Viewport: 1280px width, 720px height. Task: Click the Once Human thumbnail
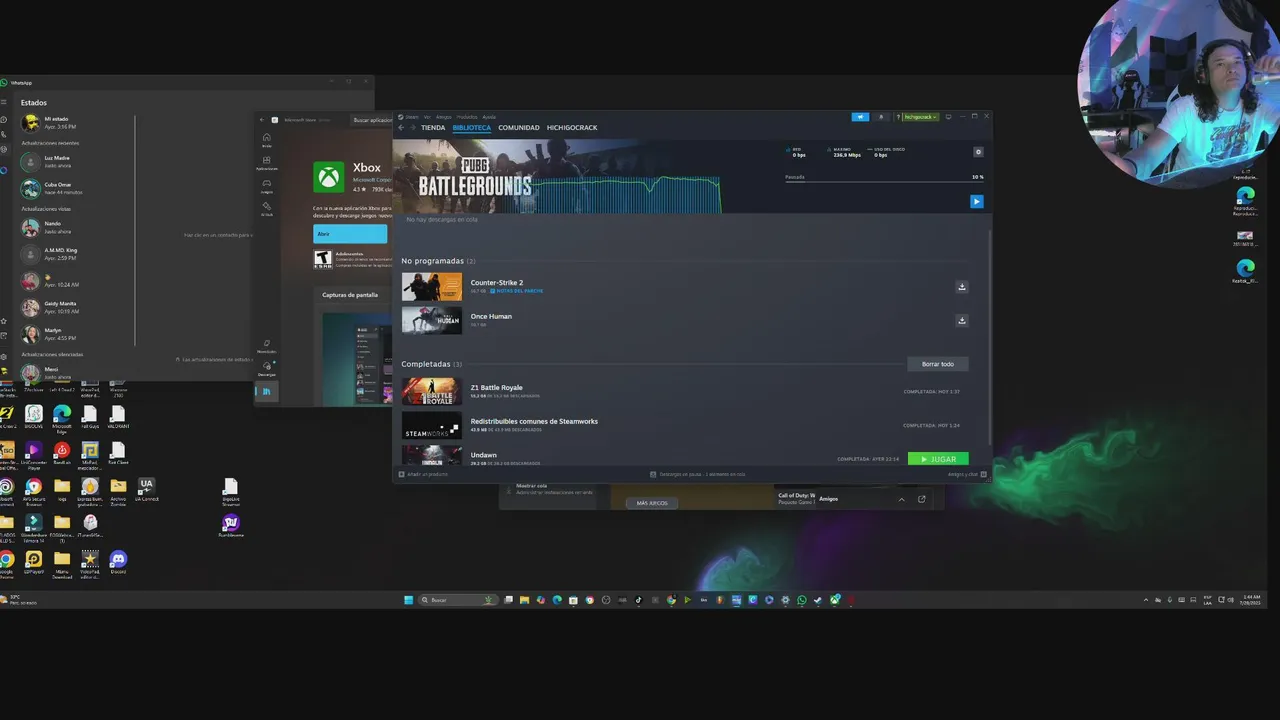432,320
